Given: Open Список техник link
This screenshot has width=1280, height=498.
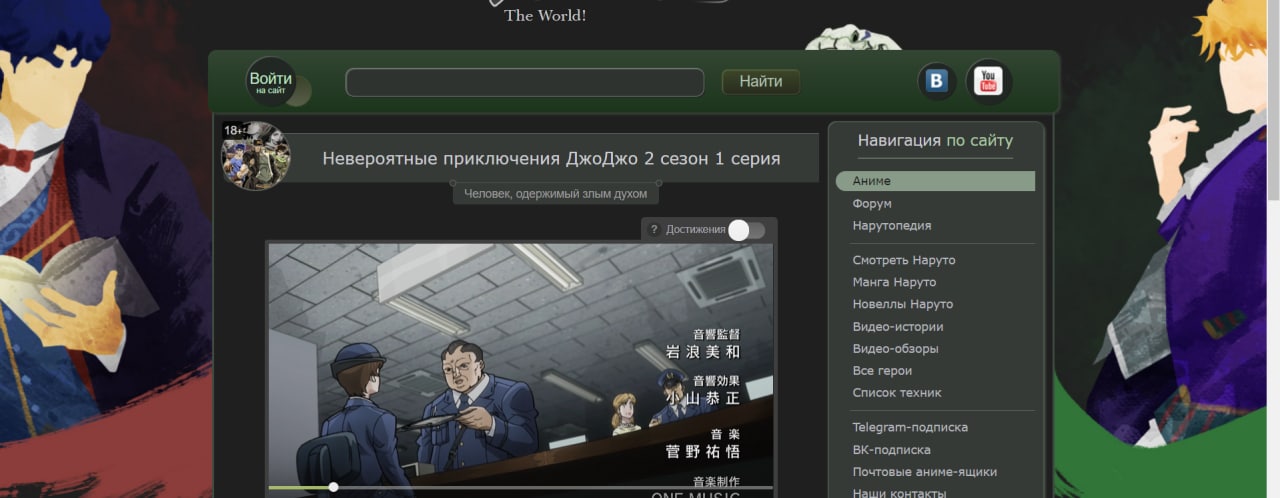Looking at the screenshot, I should coord(897,393).
